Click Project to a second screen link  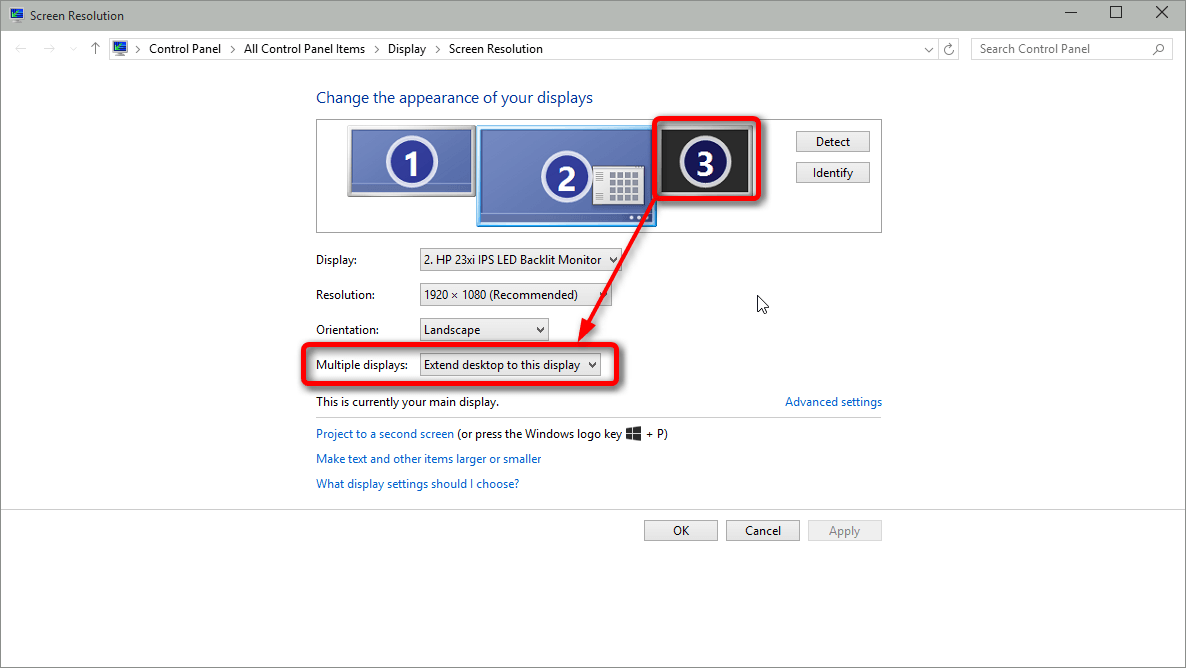click(x=385, y=434)
